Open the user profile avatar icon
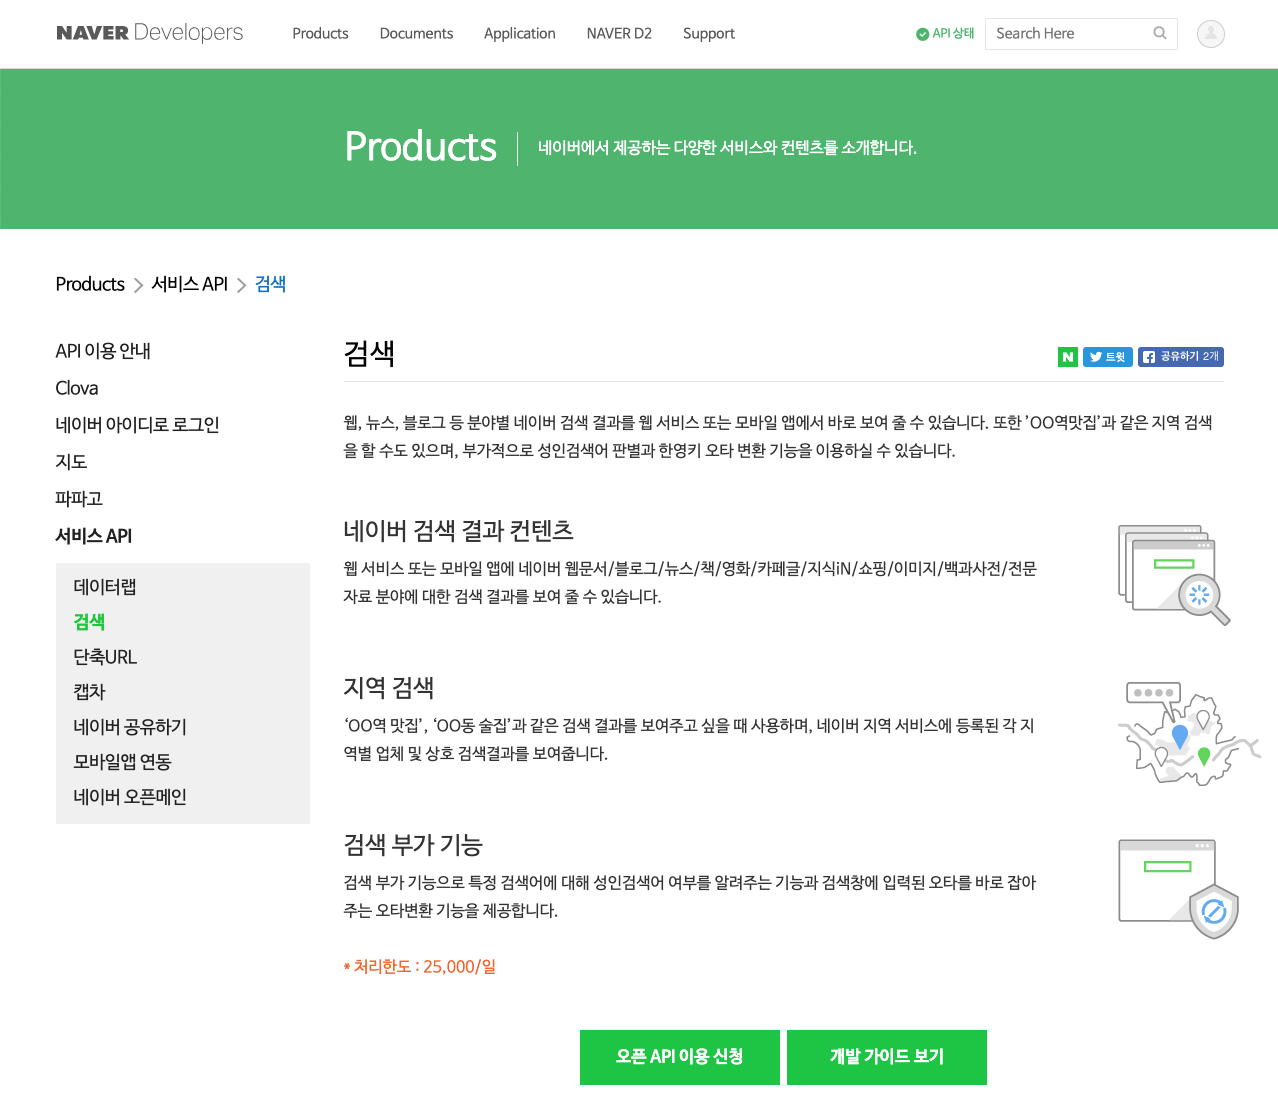 click(x=1211, y=34)
